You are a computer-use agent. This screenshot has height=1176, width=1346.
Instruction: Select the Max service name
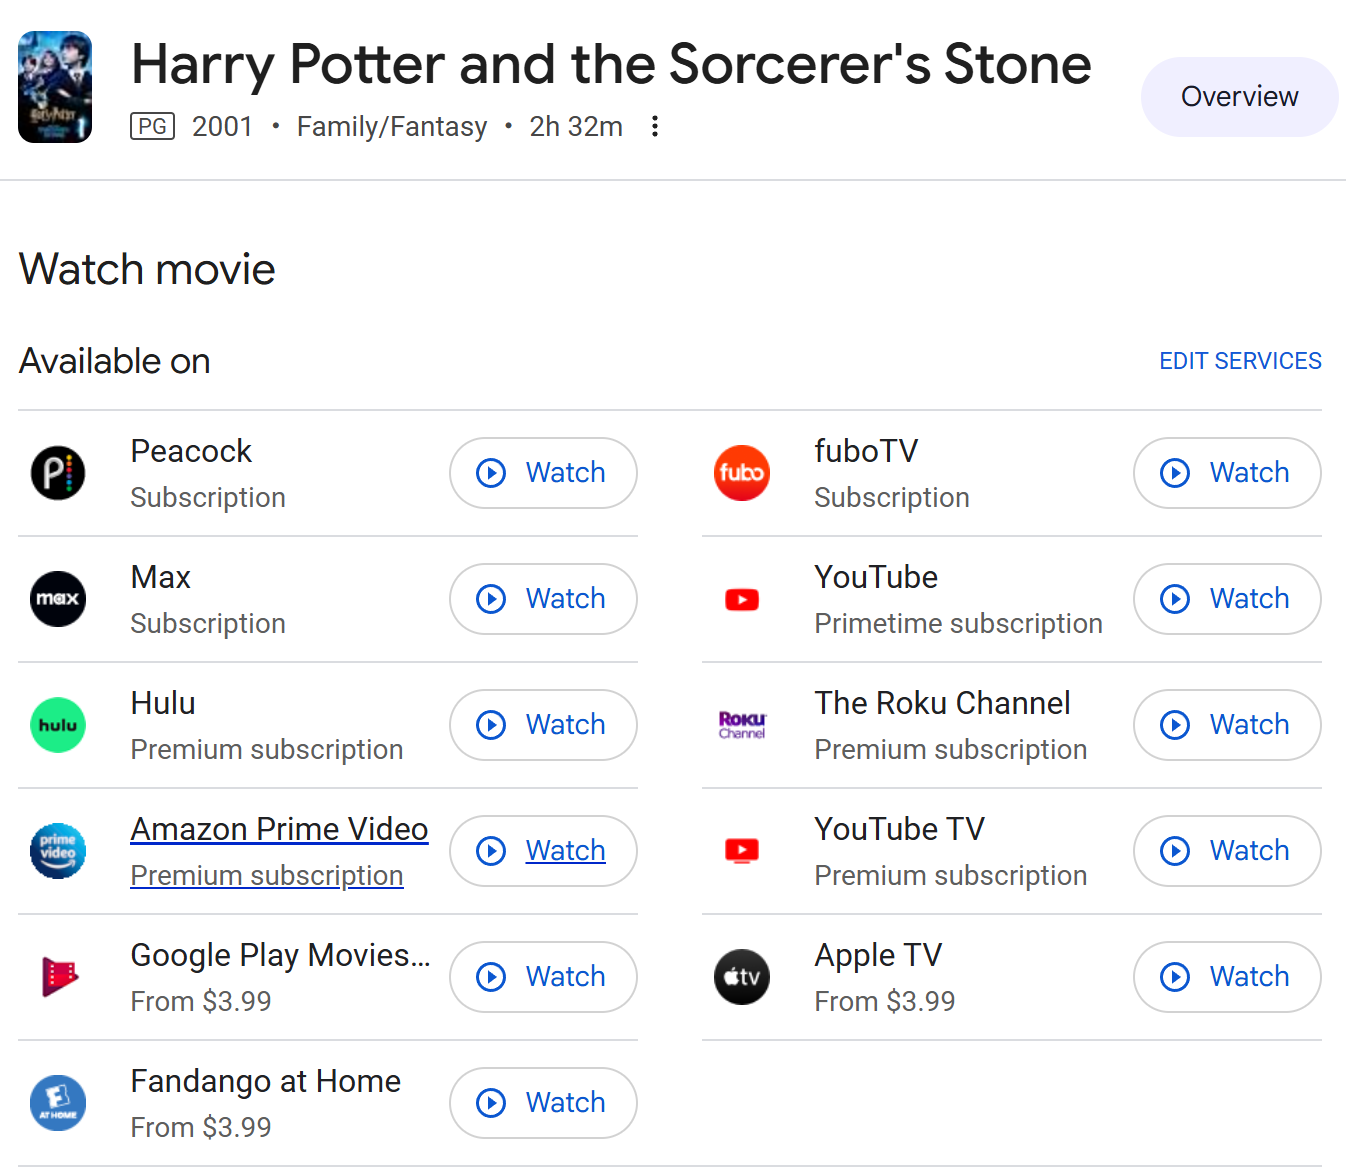click(x=160, y=577)
